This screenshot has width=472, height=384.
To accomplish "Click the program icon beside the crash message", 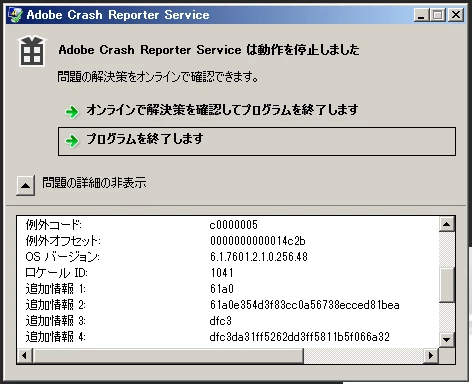I will (32, 51).
